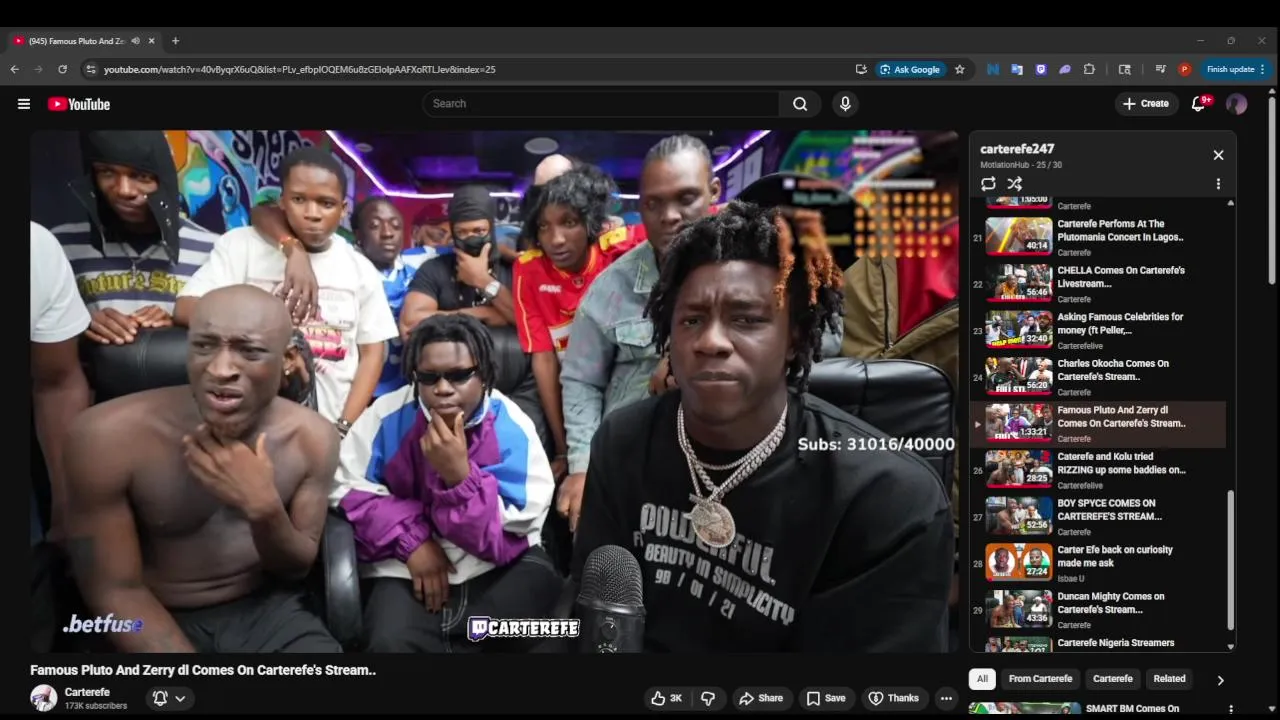Open the YouTube hamburger guide menu
Viewport: 1280px width, 720px height.
[24, 104]
